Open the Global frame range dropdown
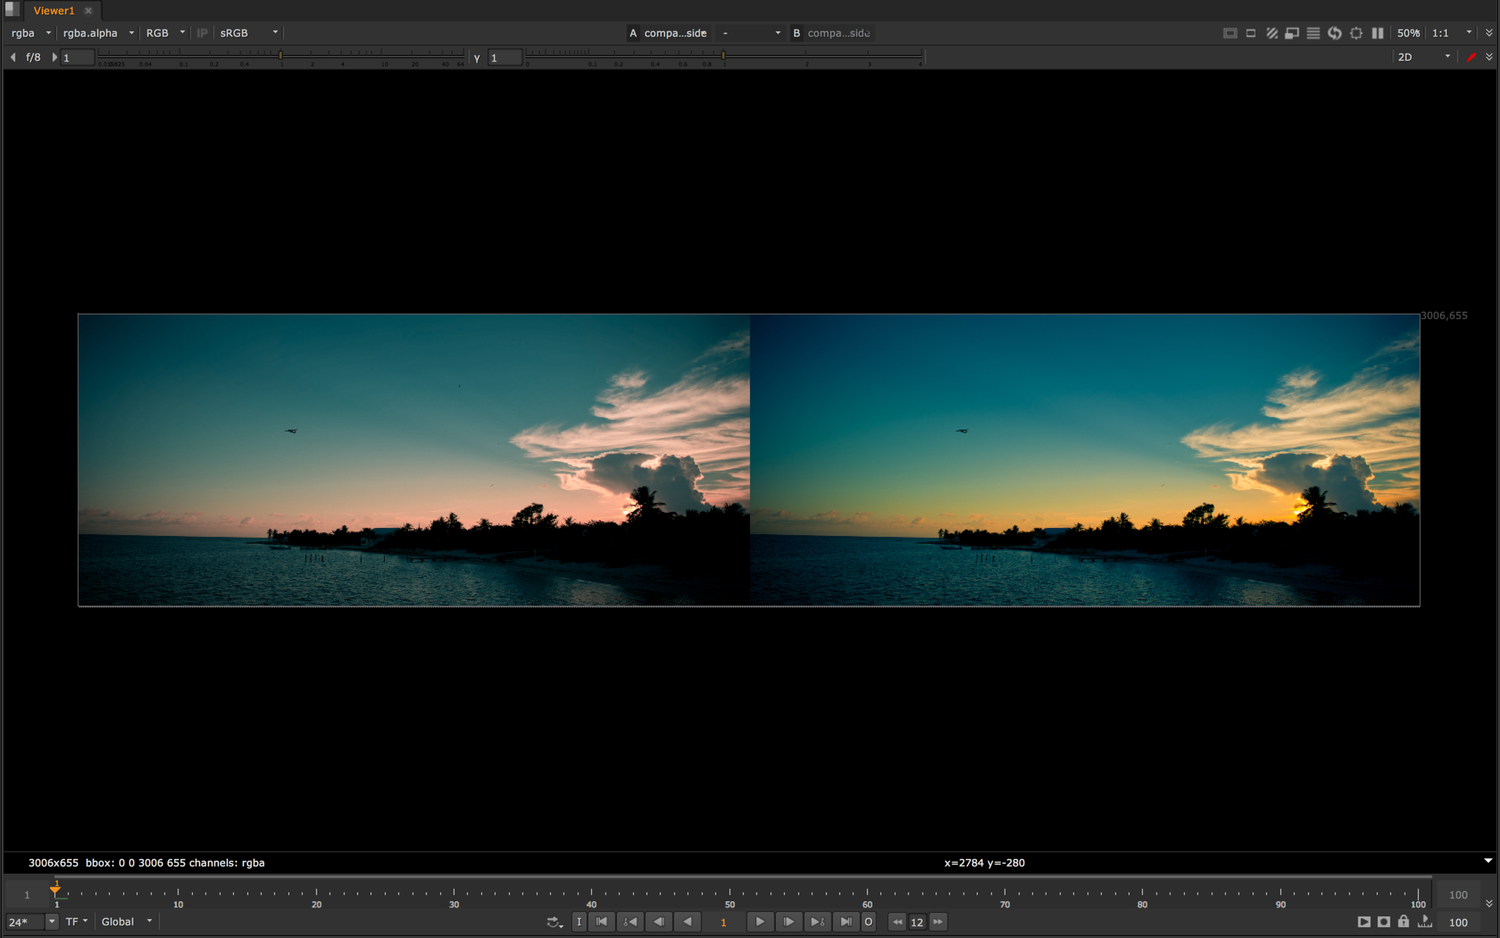 coord(126,922)
